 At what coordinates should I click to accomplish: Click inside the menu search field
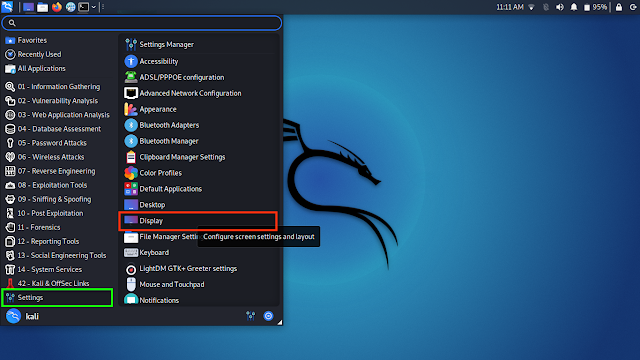click(142, 23)
